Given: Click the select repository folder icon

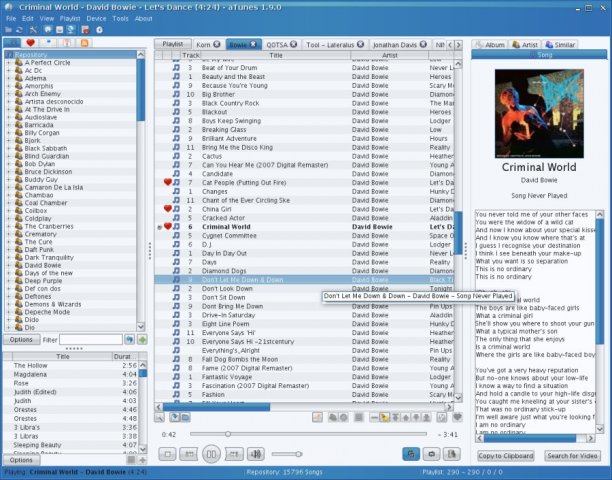Looking at the screenshot, I should click(8, 30).
